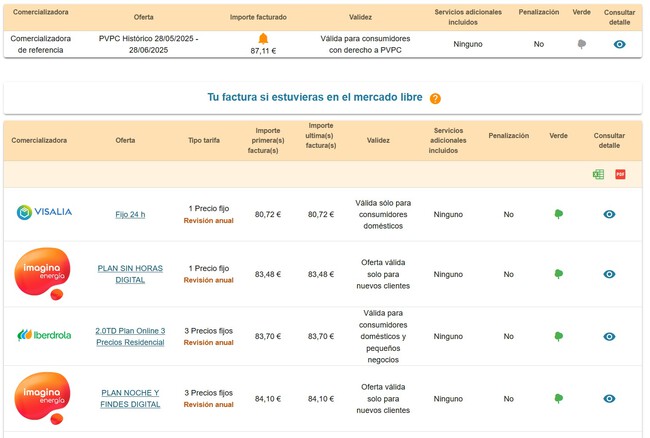Click 'Oferta' header in market offers table
Viewport: 650px width, 438px height.
pos(125,140)
